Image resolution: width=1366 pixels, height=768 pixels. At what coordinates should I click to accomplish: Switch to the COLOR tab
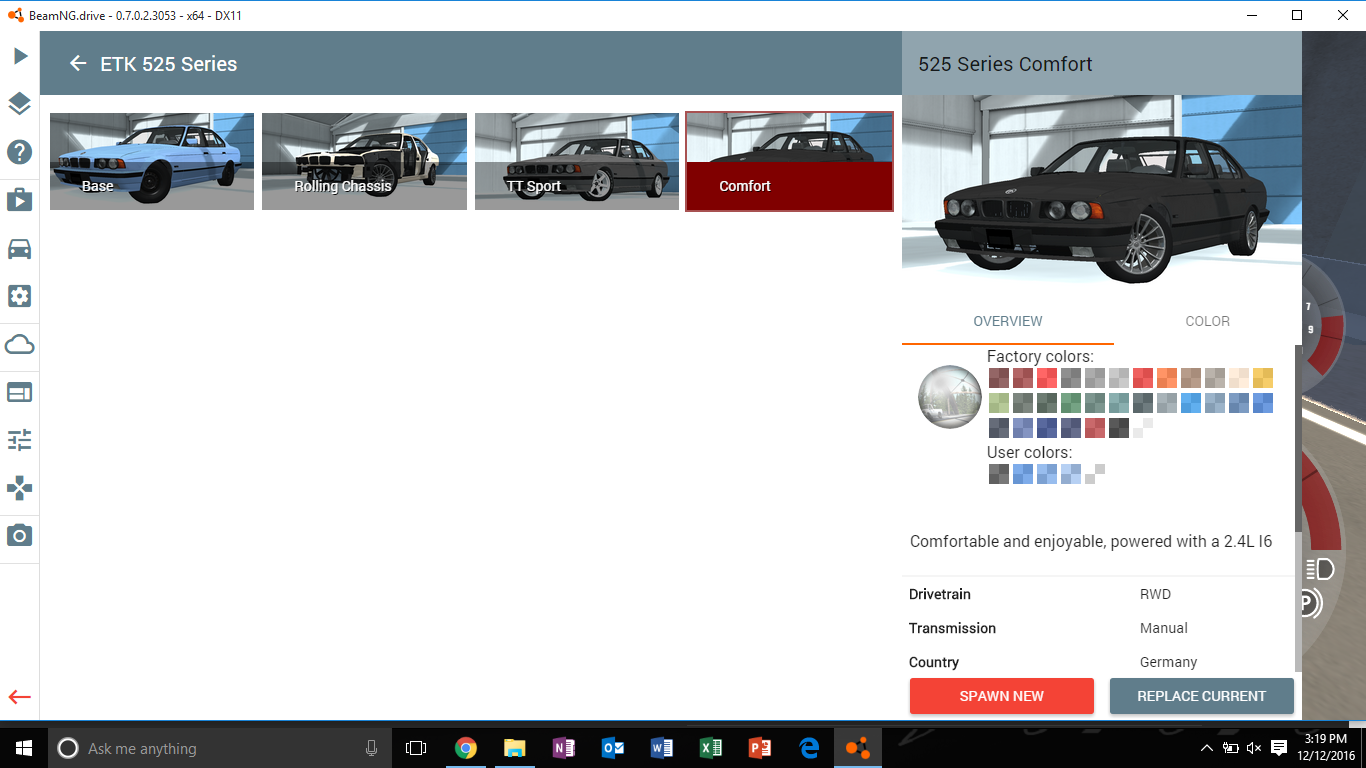pyautogui.click(x=1207, y=321)
